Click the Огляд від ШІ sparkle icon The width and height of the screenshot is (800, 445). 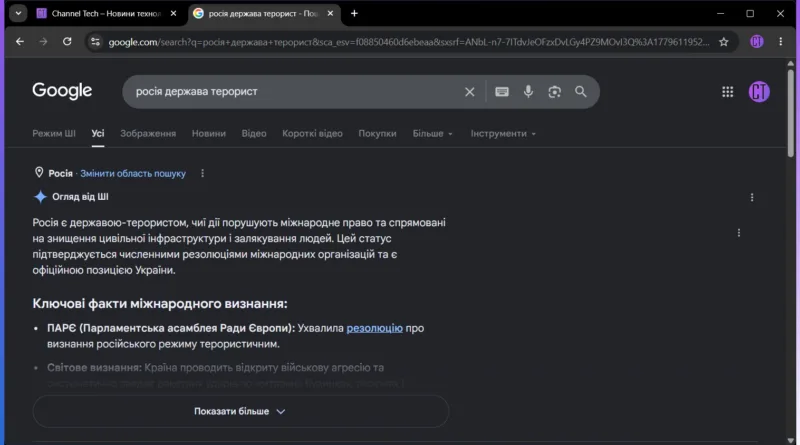[x=40, y=197]
